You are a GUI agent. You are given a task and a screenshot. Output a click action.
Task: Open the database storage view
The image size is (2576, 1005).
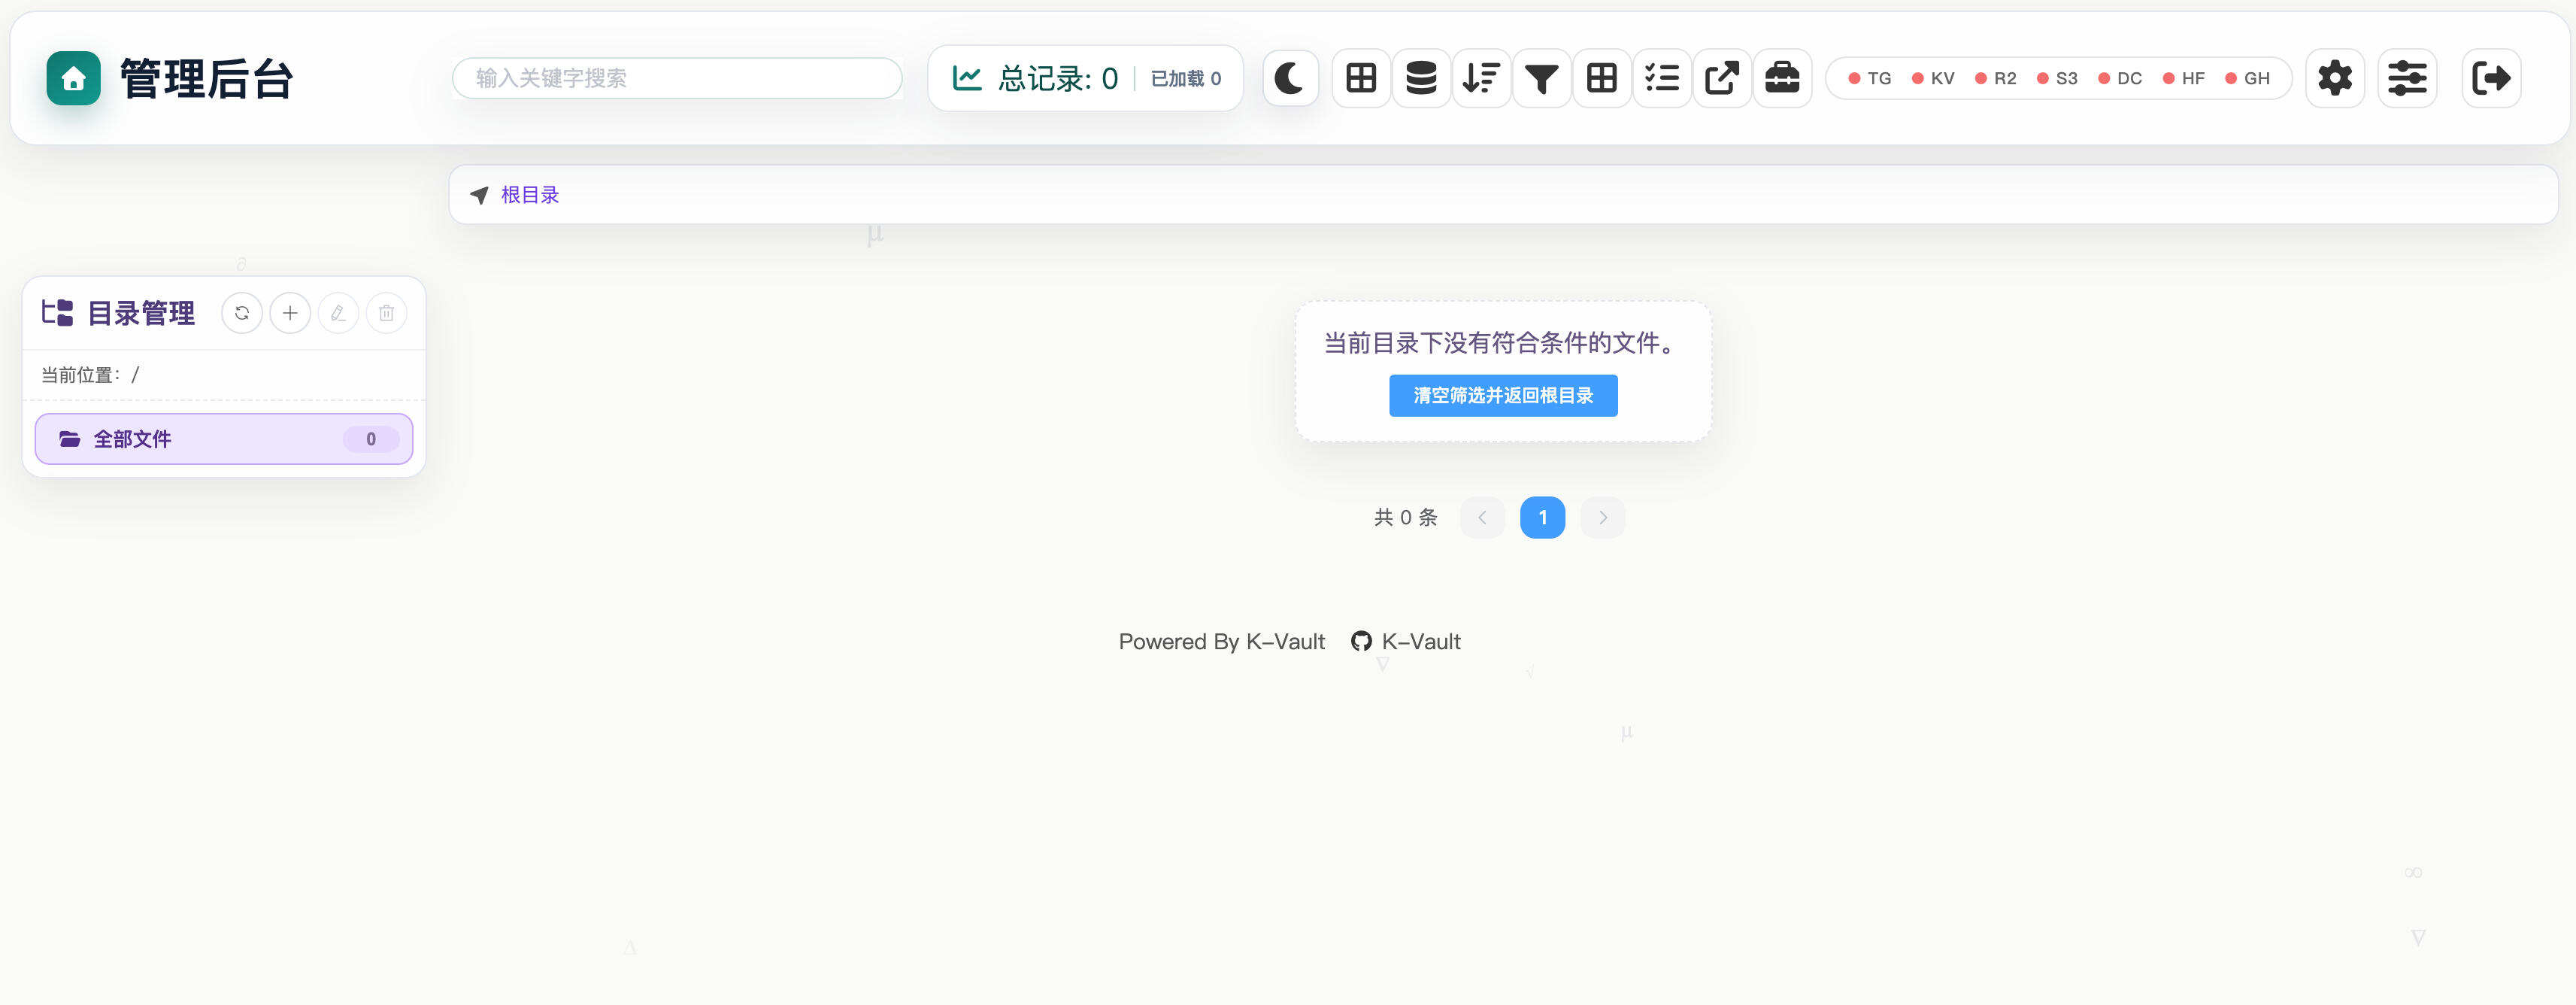tap(1420, 77)
